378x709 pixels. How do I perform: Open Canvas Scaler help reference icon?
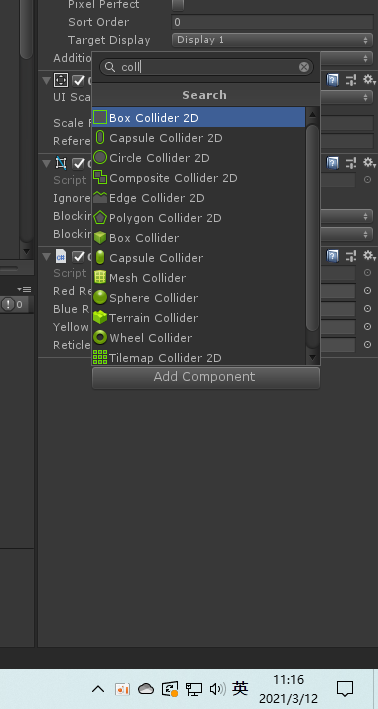click(332, 80)
